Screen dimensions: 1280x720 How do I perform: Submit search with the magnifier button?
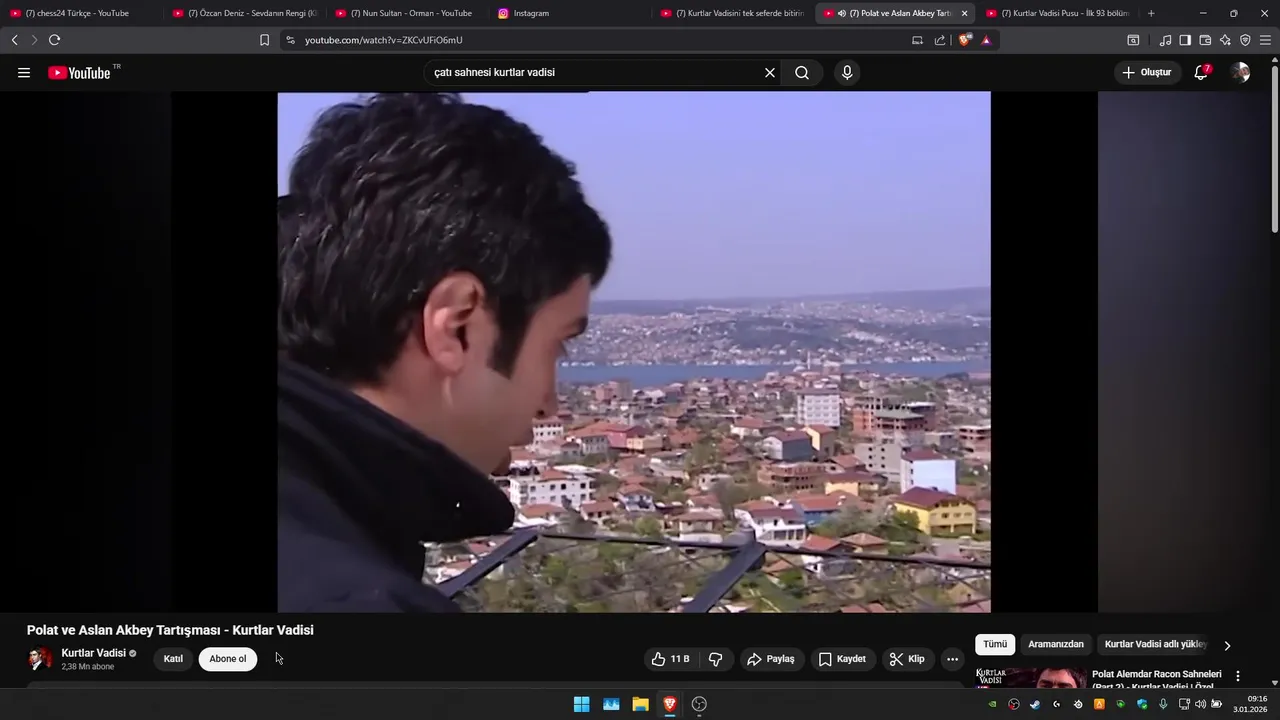(x=802, y=73)
